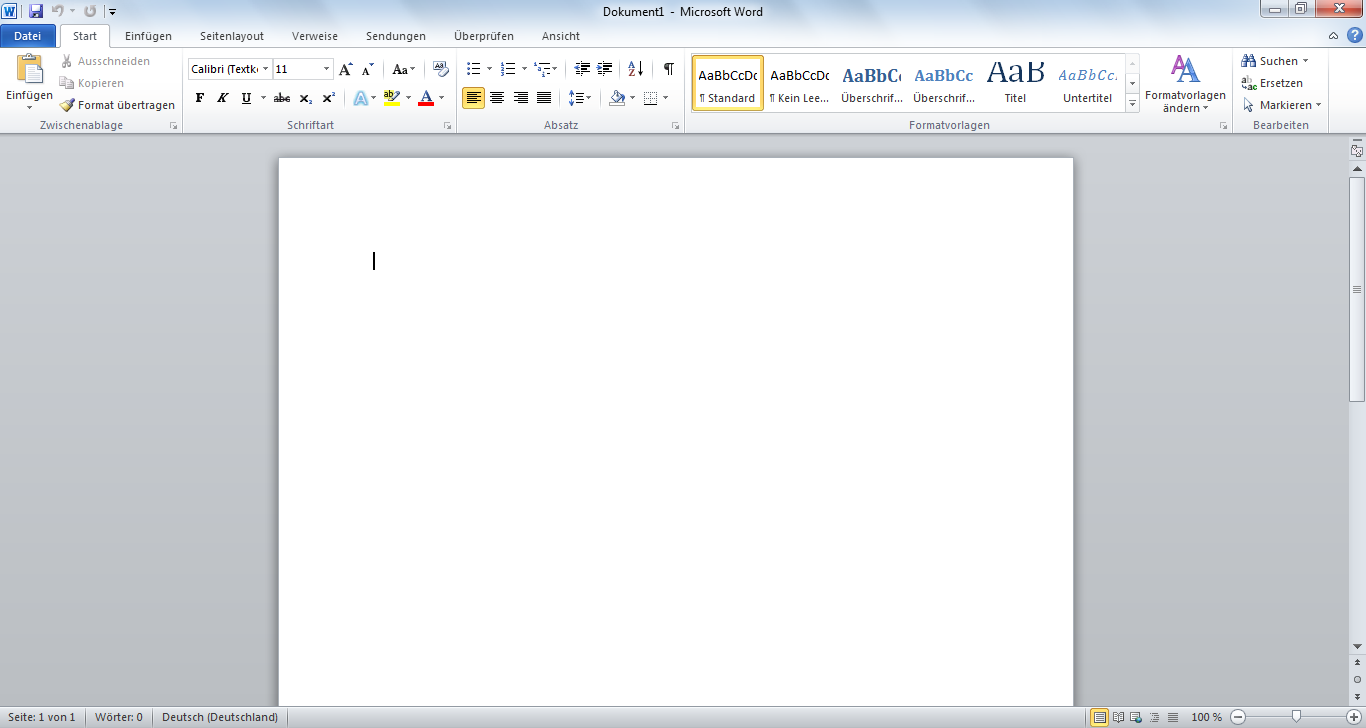1366x728 pixels.
Task: Click Deutsch (Deutschland) language in status bar
Action: tap(220, 717)
